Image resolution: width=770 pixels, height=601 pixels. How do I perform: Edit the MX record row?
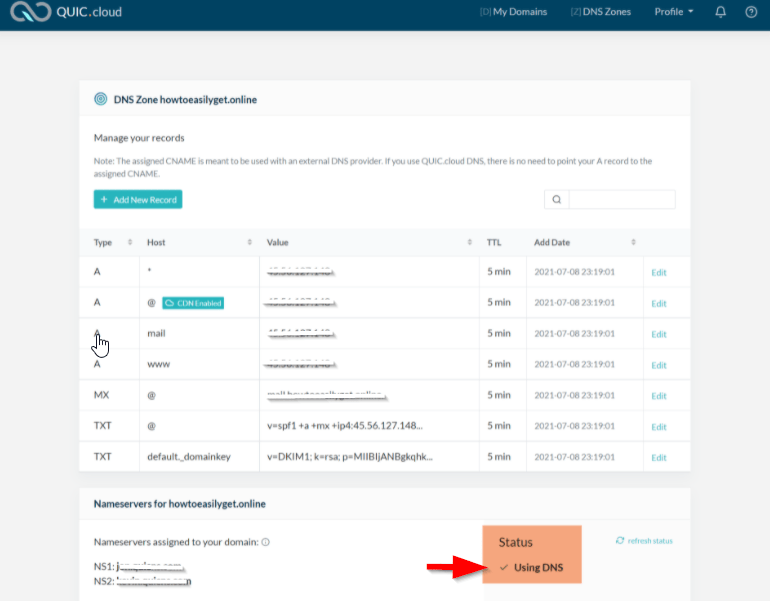pyautogui.click(x=658, y=396)
